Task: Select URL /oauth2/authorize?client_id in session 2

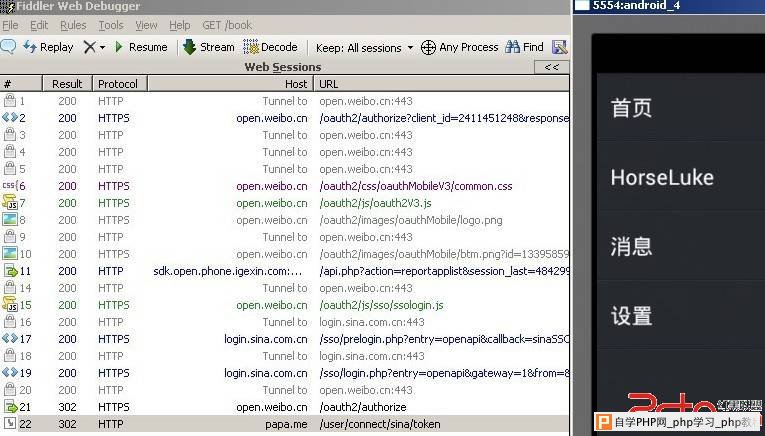Action: tap(444, 118)
